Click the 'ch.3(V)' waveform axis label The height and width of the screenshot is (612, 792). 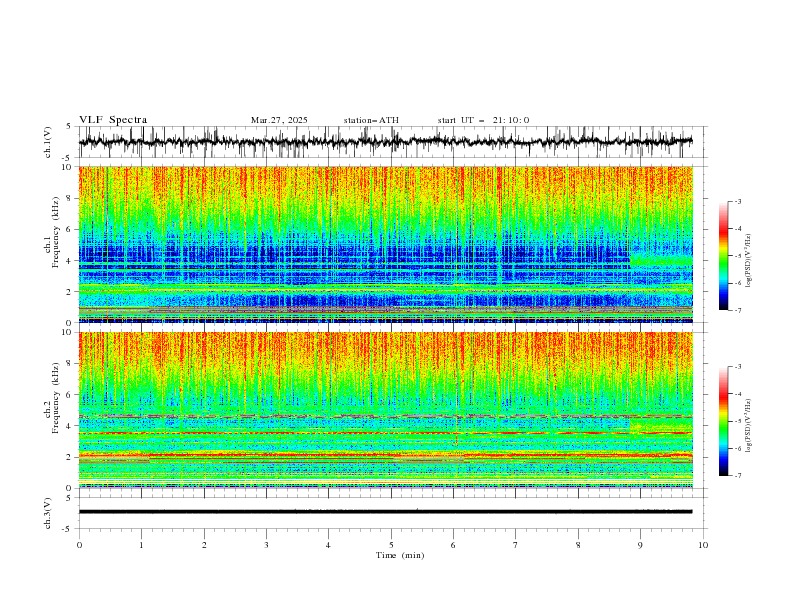[47, 513]
